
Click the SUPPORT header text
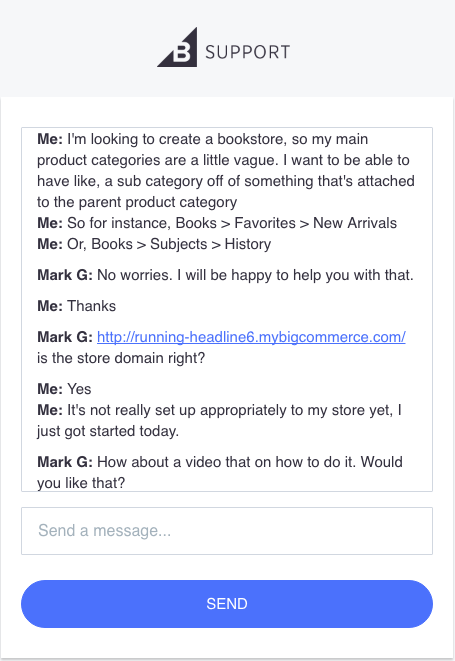[248, 52]
